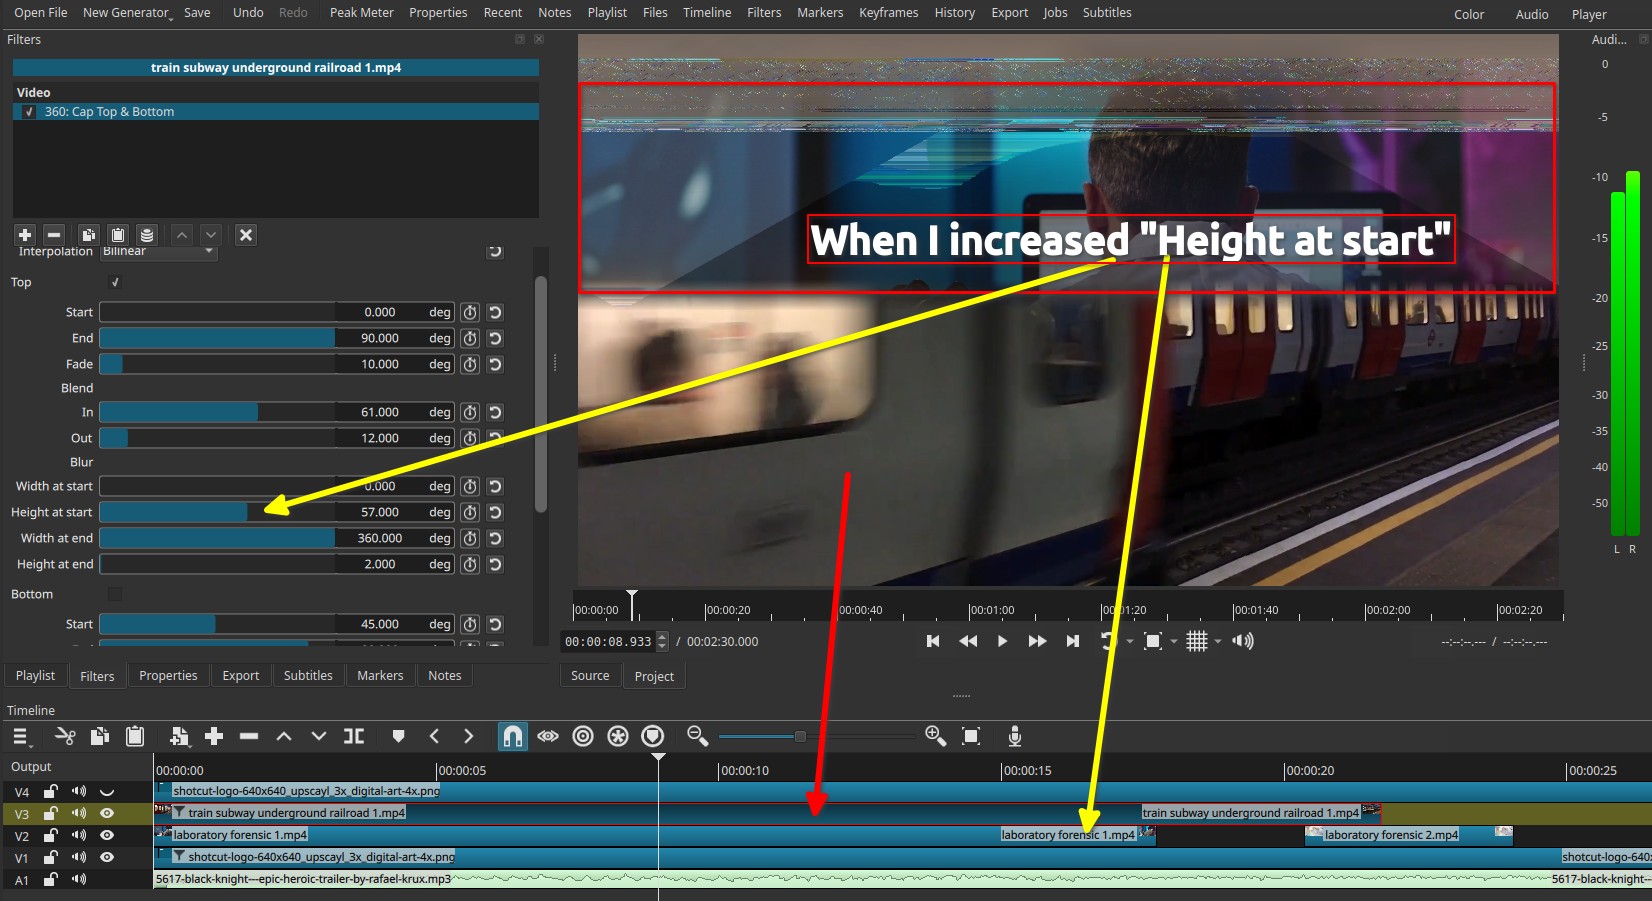Click the player timecode input field
The image size is (1652, 901).
pyautogui.click(x=608, y=642)
